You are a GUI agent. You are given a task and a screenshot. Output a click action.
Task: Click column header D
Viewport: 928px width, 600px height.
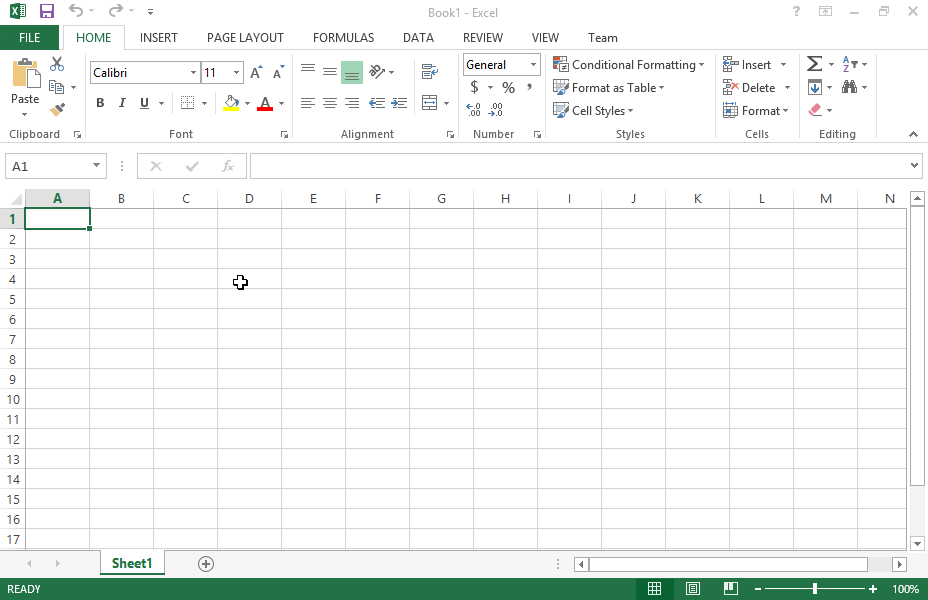pos(249,199)
